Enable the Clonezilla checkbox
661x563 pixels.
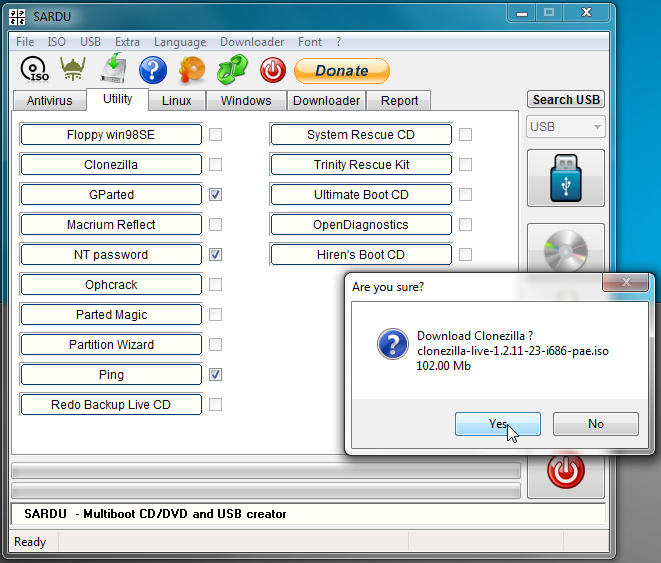(x=215, y=165)
